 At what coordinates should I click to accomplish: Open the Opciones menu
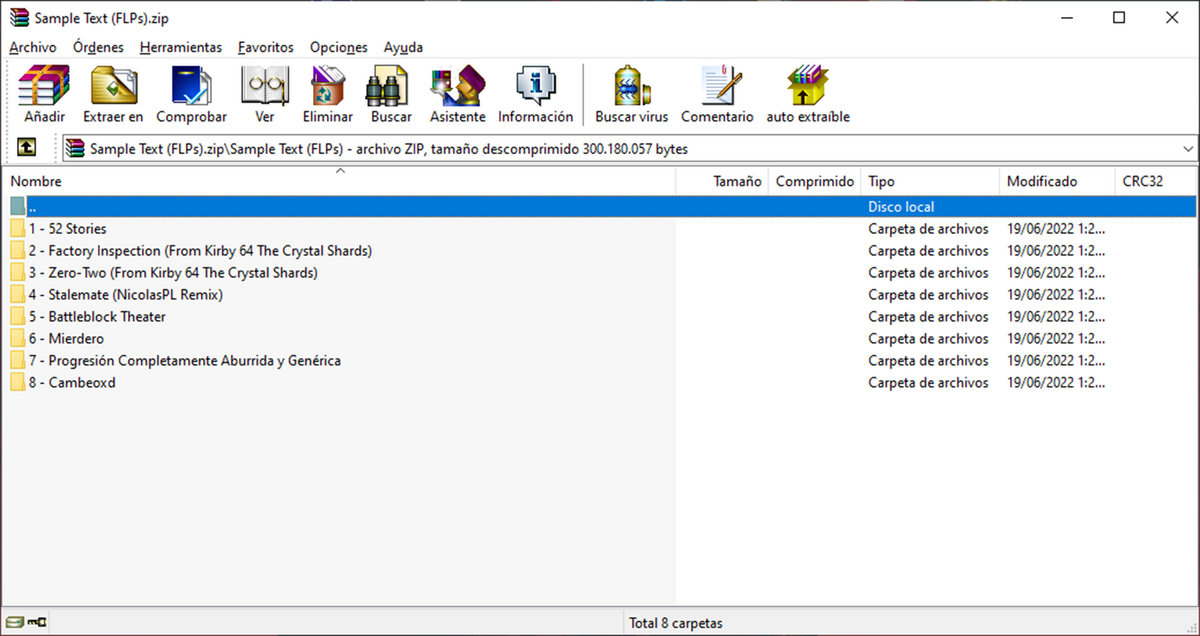(x=338, y=47)
